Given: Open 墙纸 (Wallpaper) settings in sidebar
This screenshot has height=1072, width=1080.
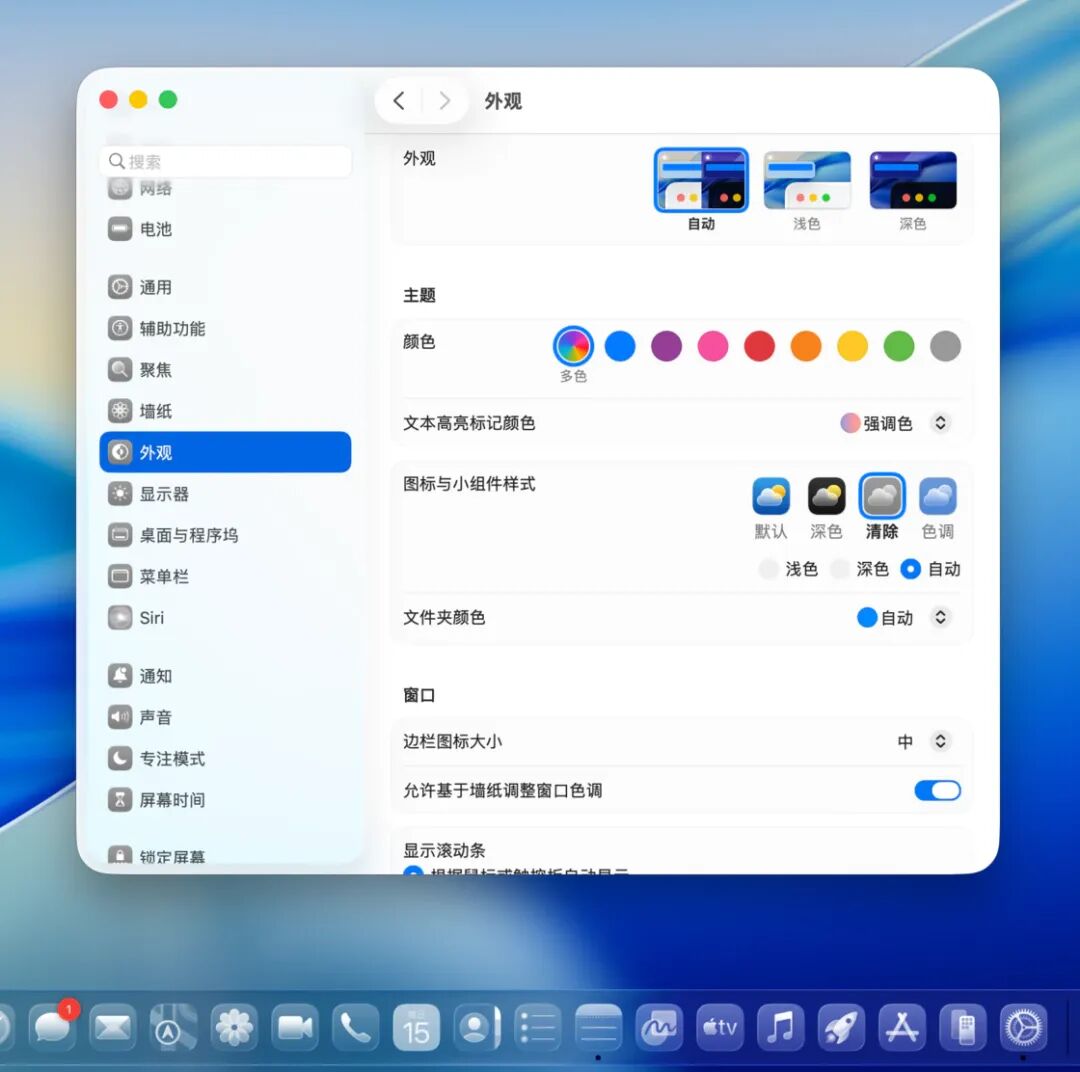Looking at the screenshot, I should (x=225, y=411).
